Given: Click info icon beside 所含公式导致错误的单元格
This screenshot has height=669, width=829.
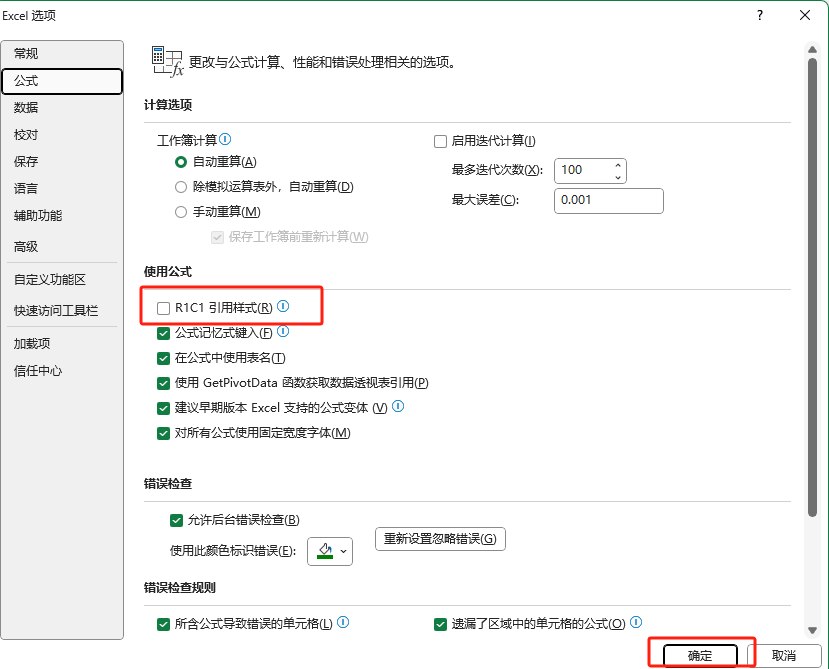Looking at the screenshot, I should 343,622.
